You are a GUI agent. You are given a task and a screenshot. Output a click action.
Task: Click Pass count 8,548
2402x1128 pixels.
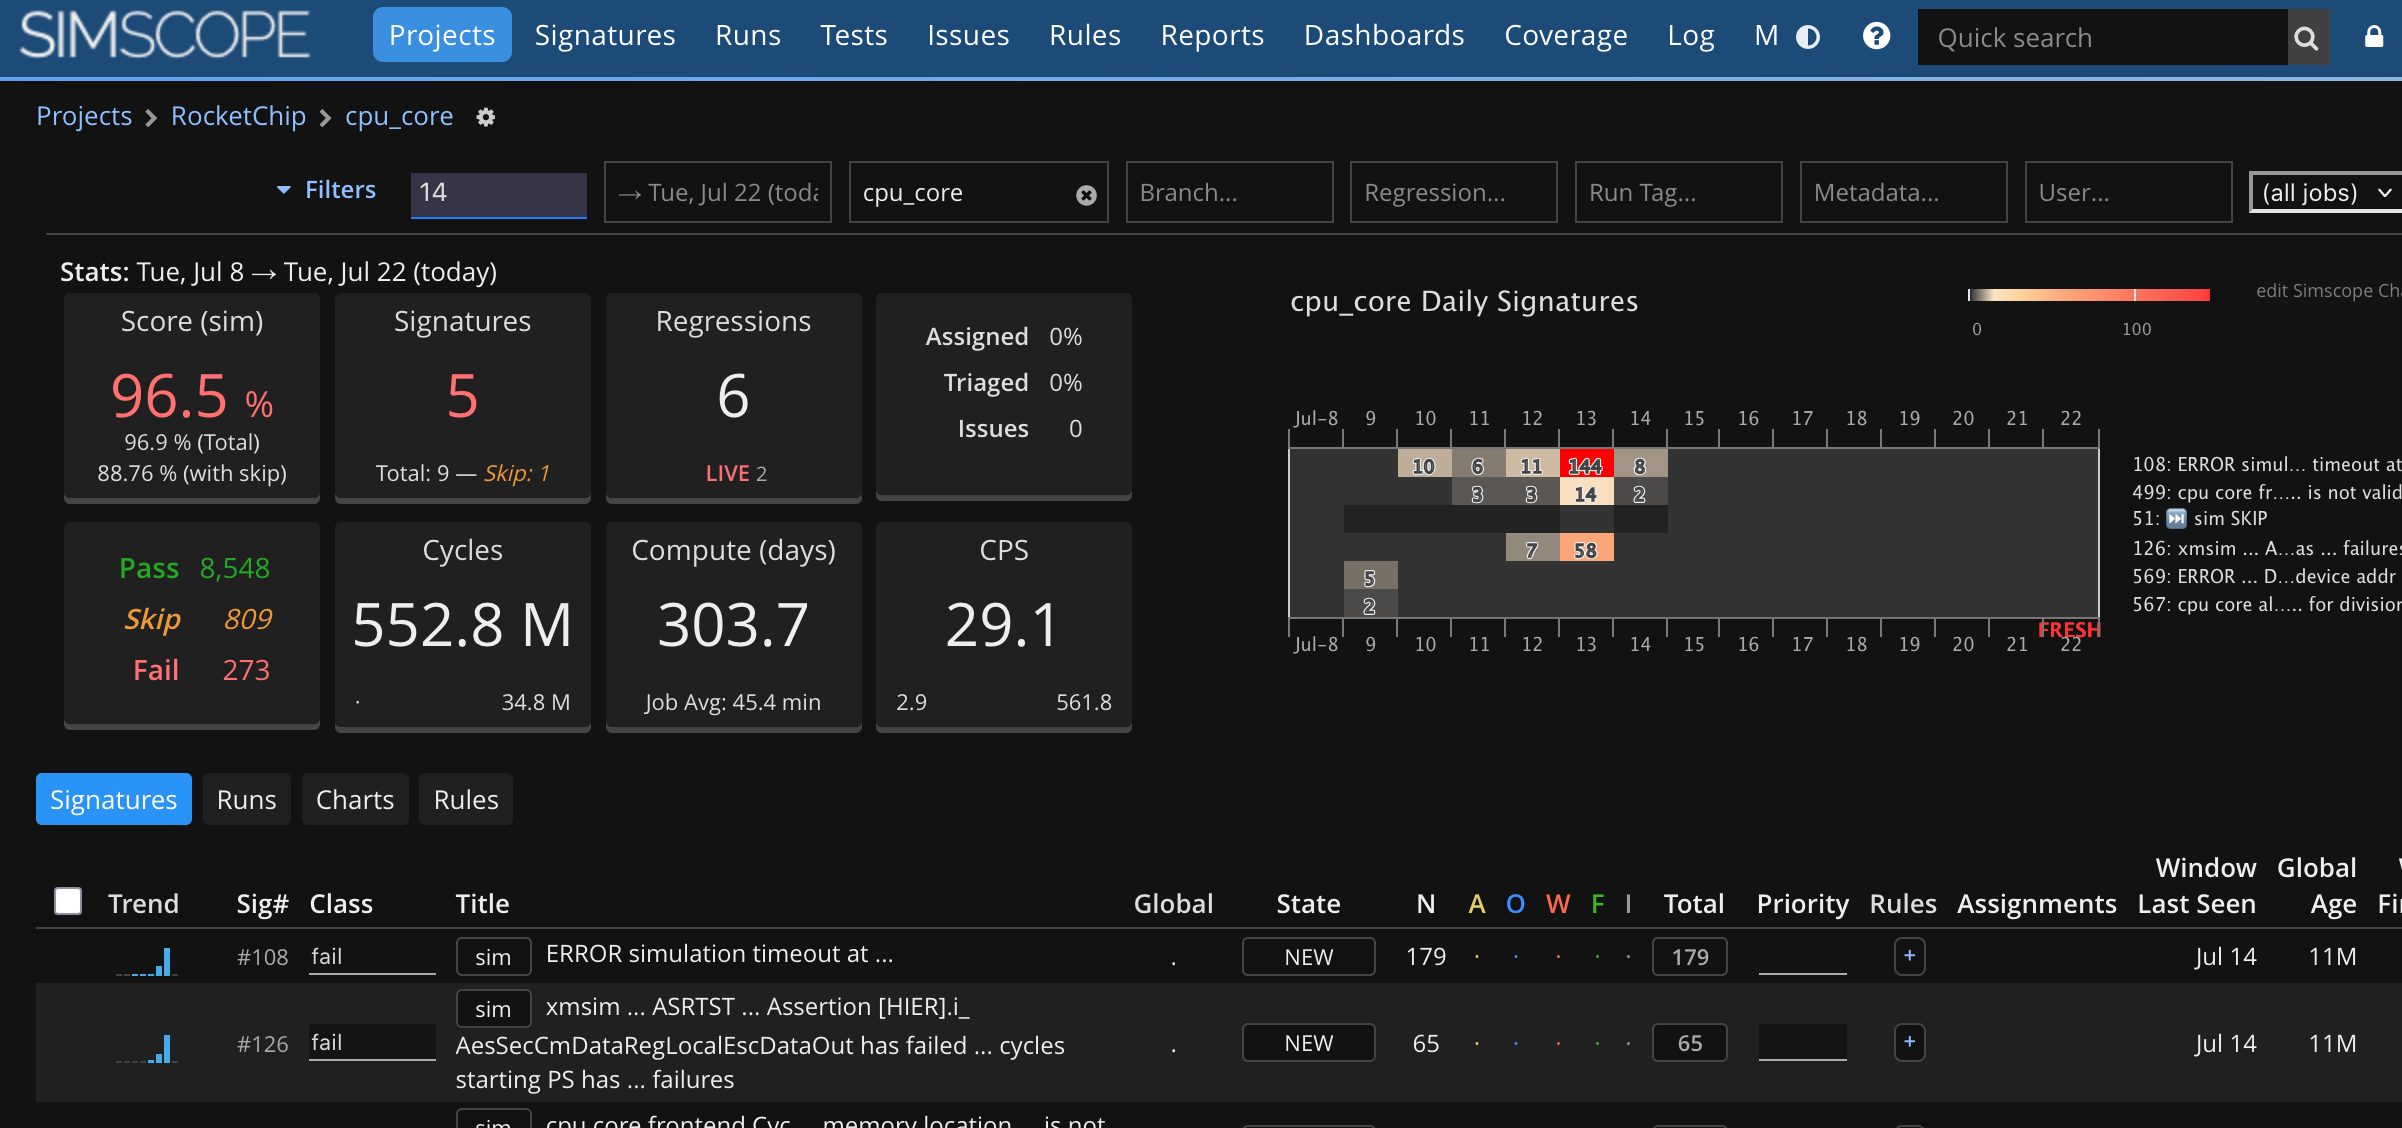point(234,568)
